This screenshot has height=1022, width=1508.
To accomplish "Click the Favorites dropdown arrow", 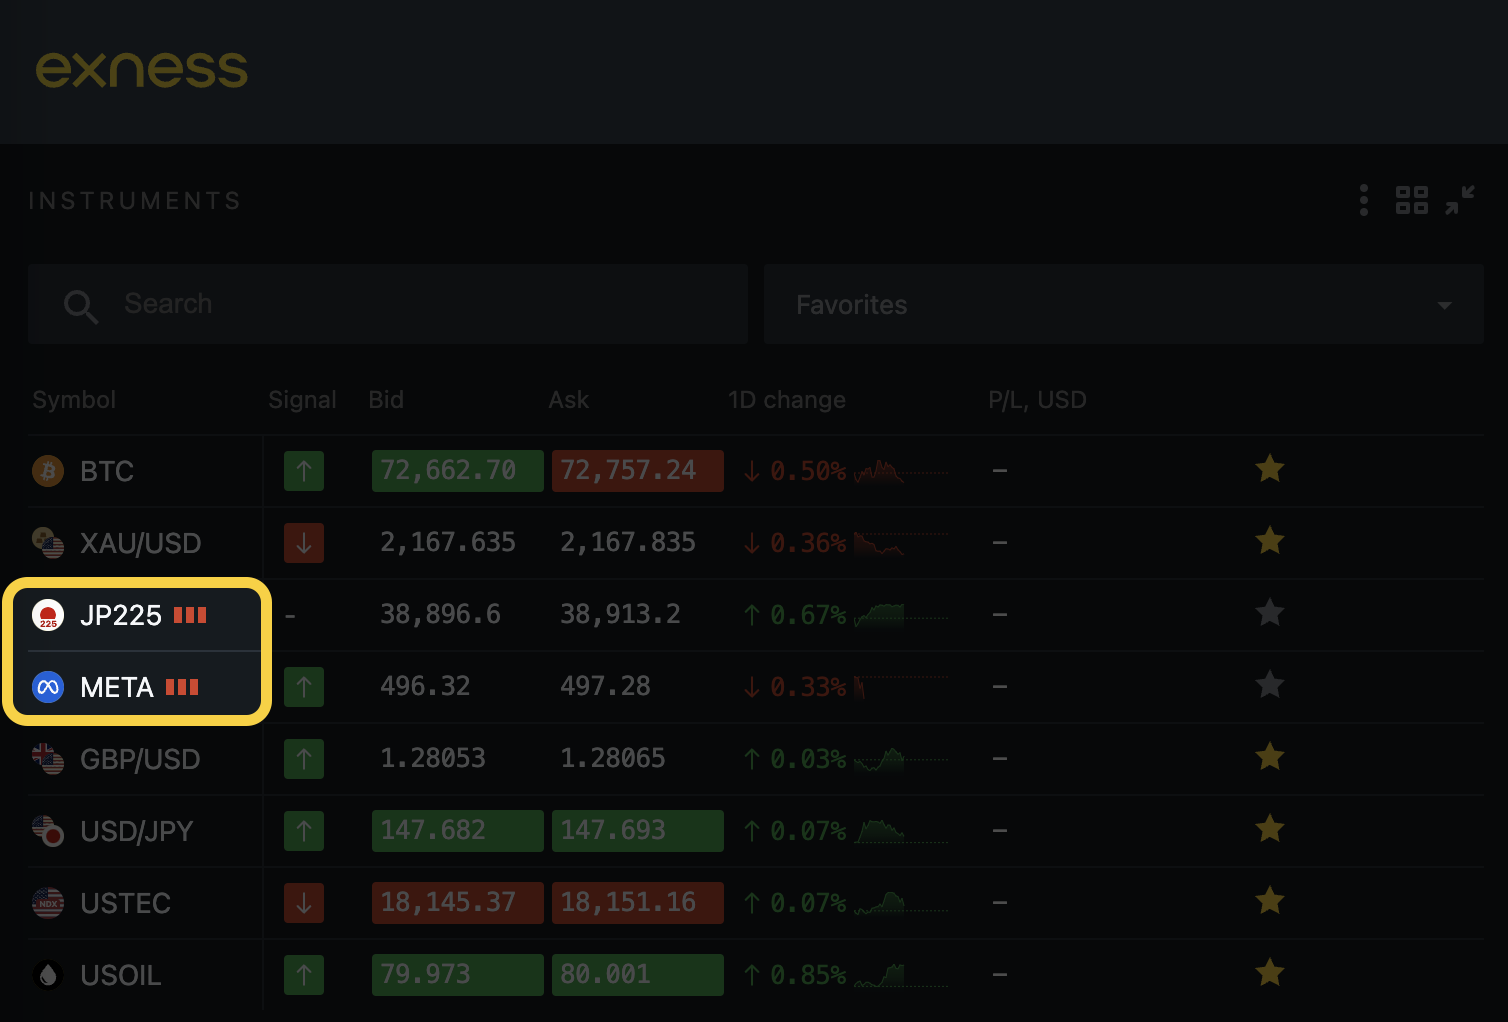I will tap(1444, 305).
